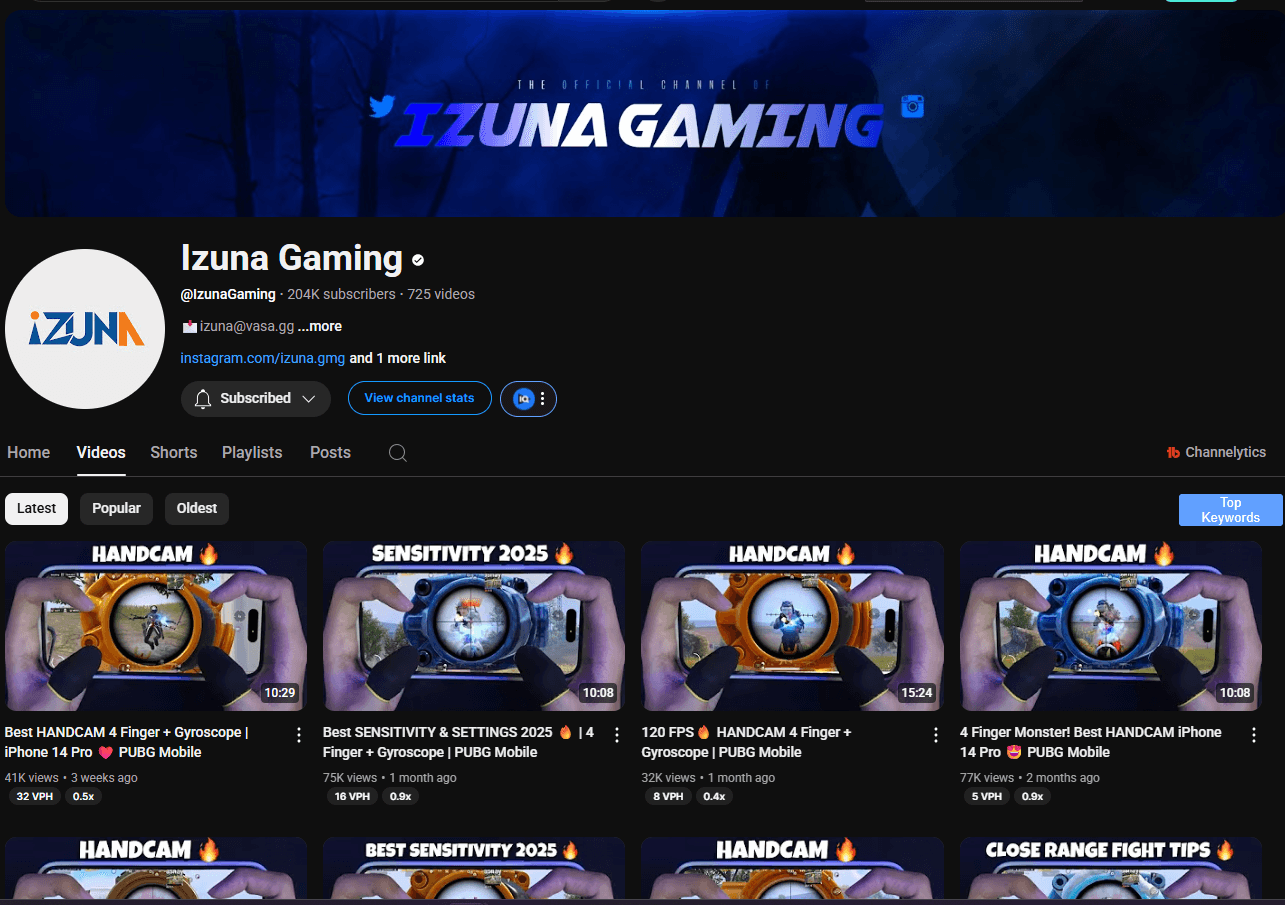Click the 16 VPH badge
This screenshot has width=1285, height=905.
[x=353, y=797]
